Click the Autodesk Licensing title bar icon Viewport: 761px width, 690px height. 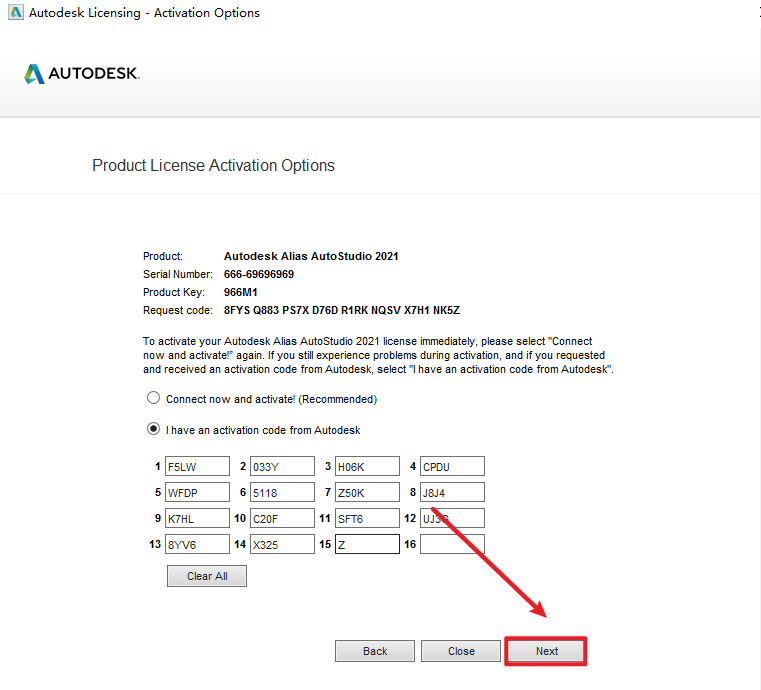(16, 12)
